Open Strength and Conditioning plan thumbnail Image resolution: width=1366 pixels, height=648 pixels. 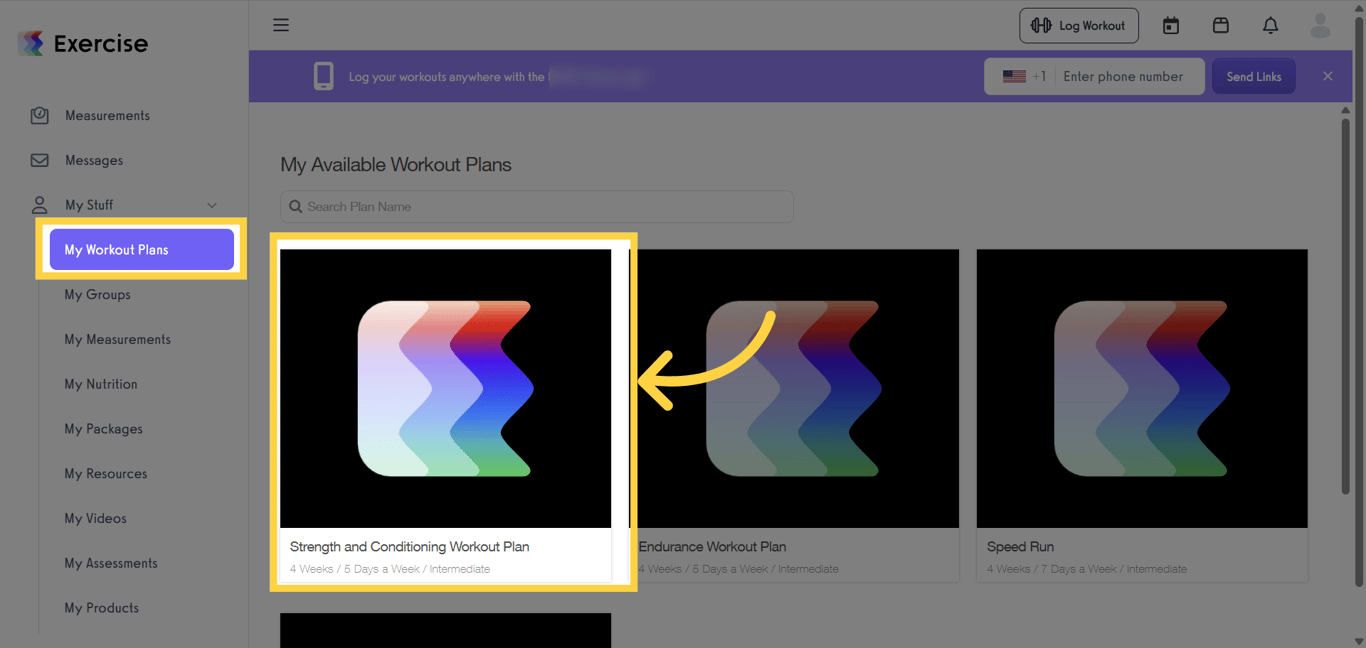coord(445,388)
